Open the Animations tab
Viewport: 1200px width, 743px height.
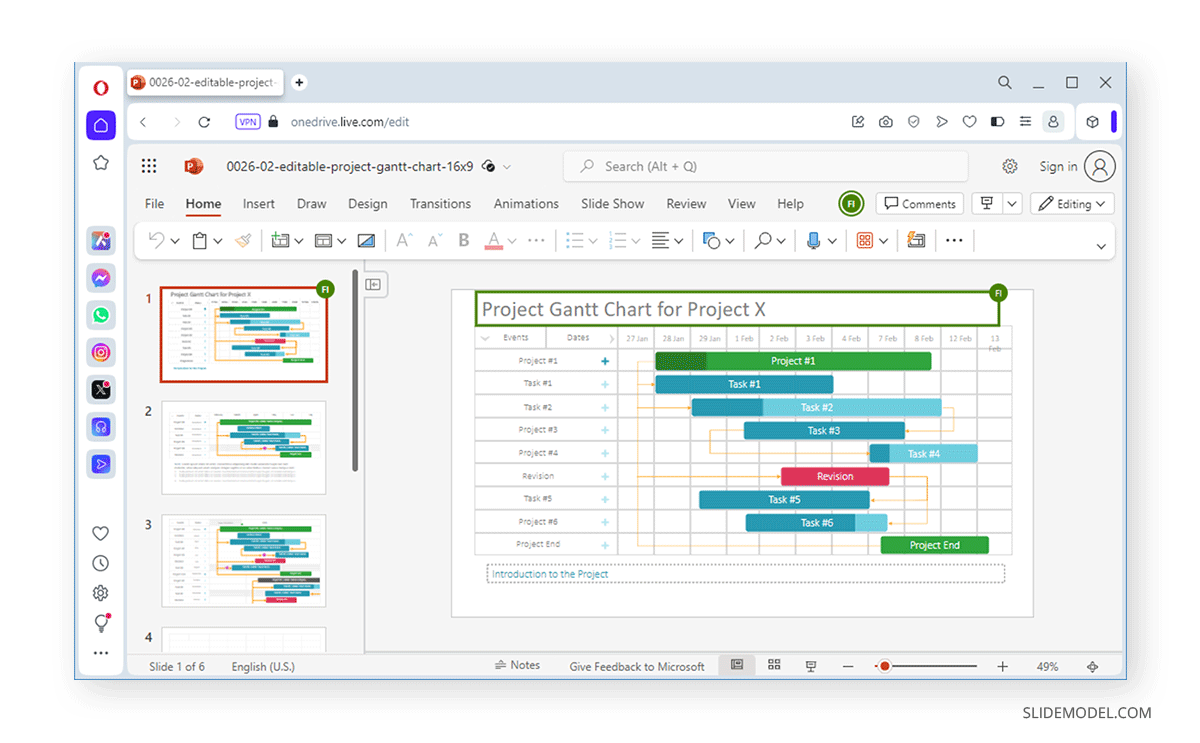coord(526,204)
